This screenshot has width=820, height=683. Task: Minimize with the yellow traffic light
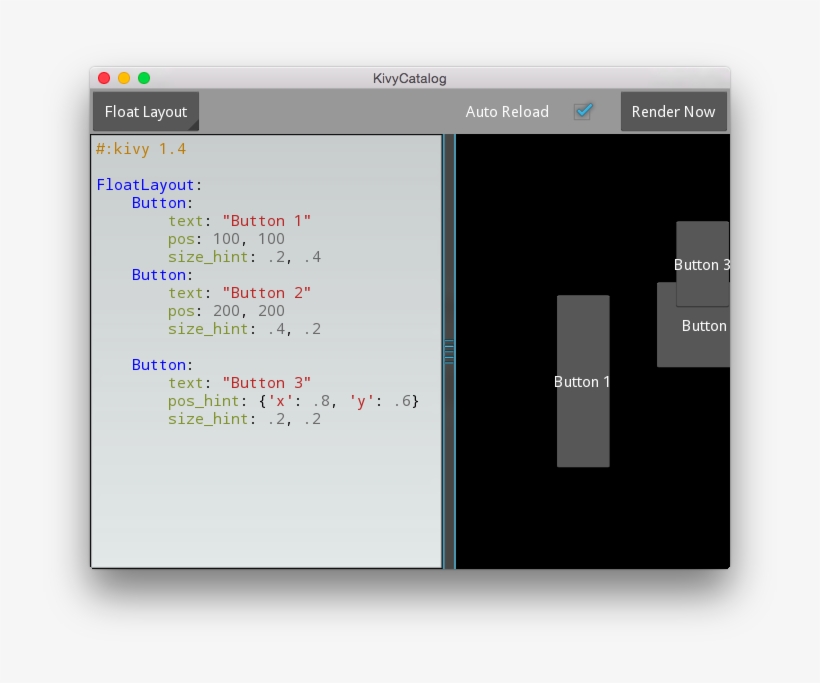click(123, 78)
